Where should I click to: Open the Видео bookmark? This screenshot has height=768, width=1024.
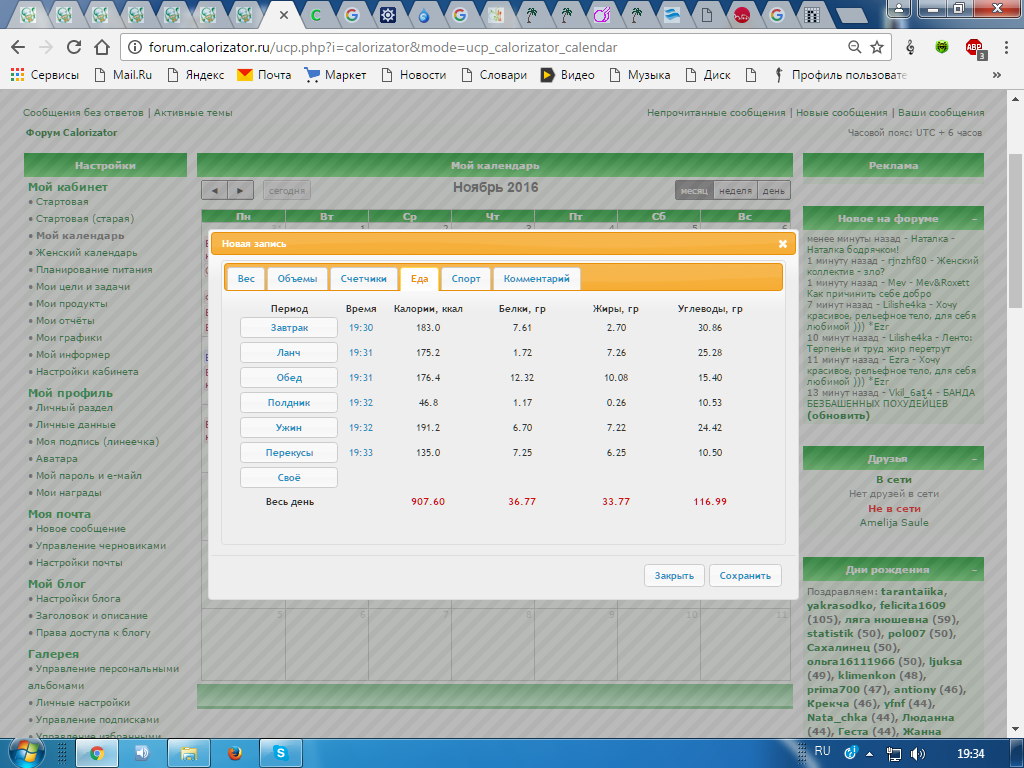pos(568,75)
